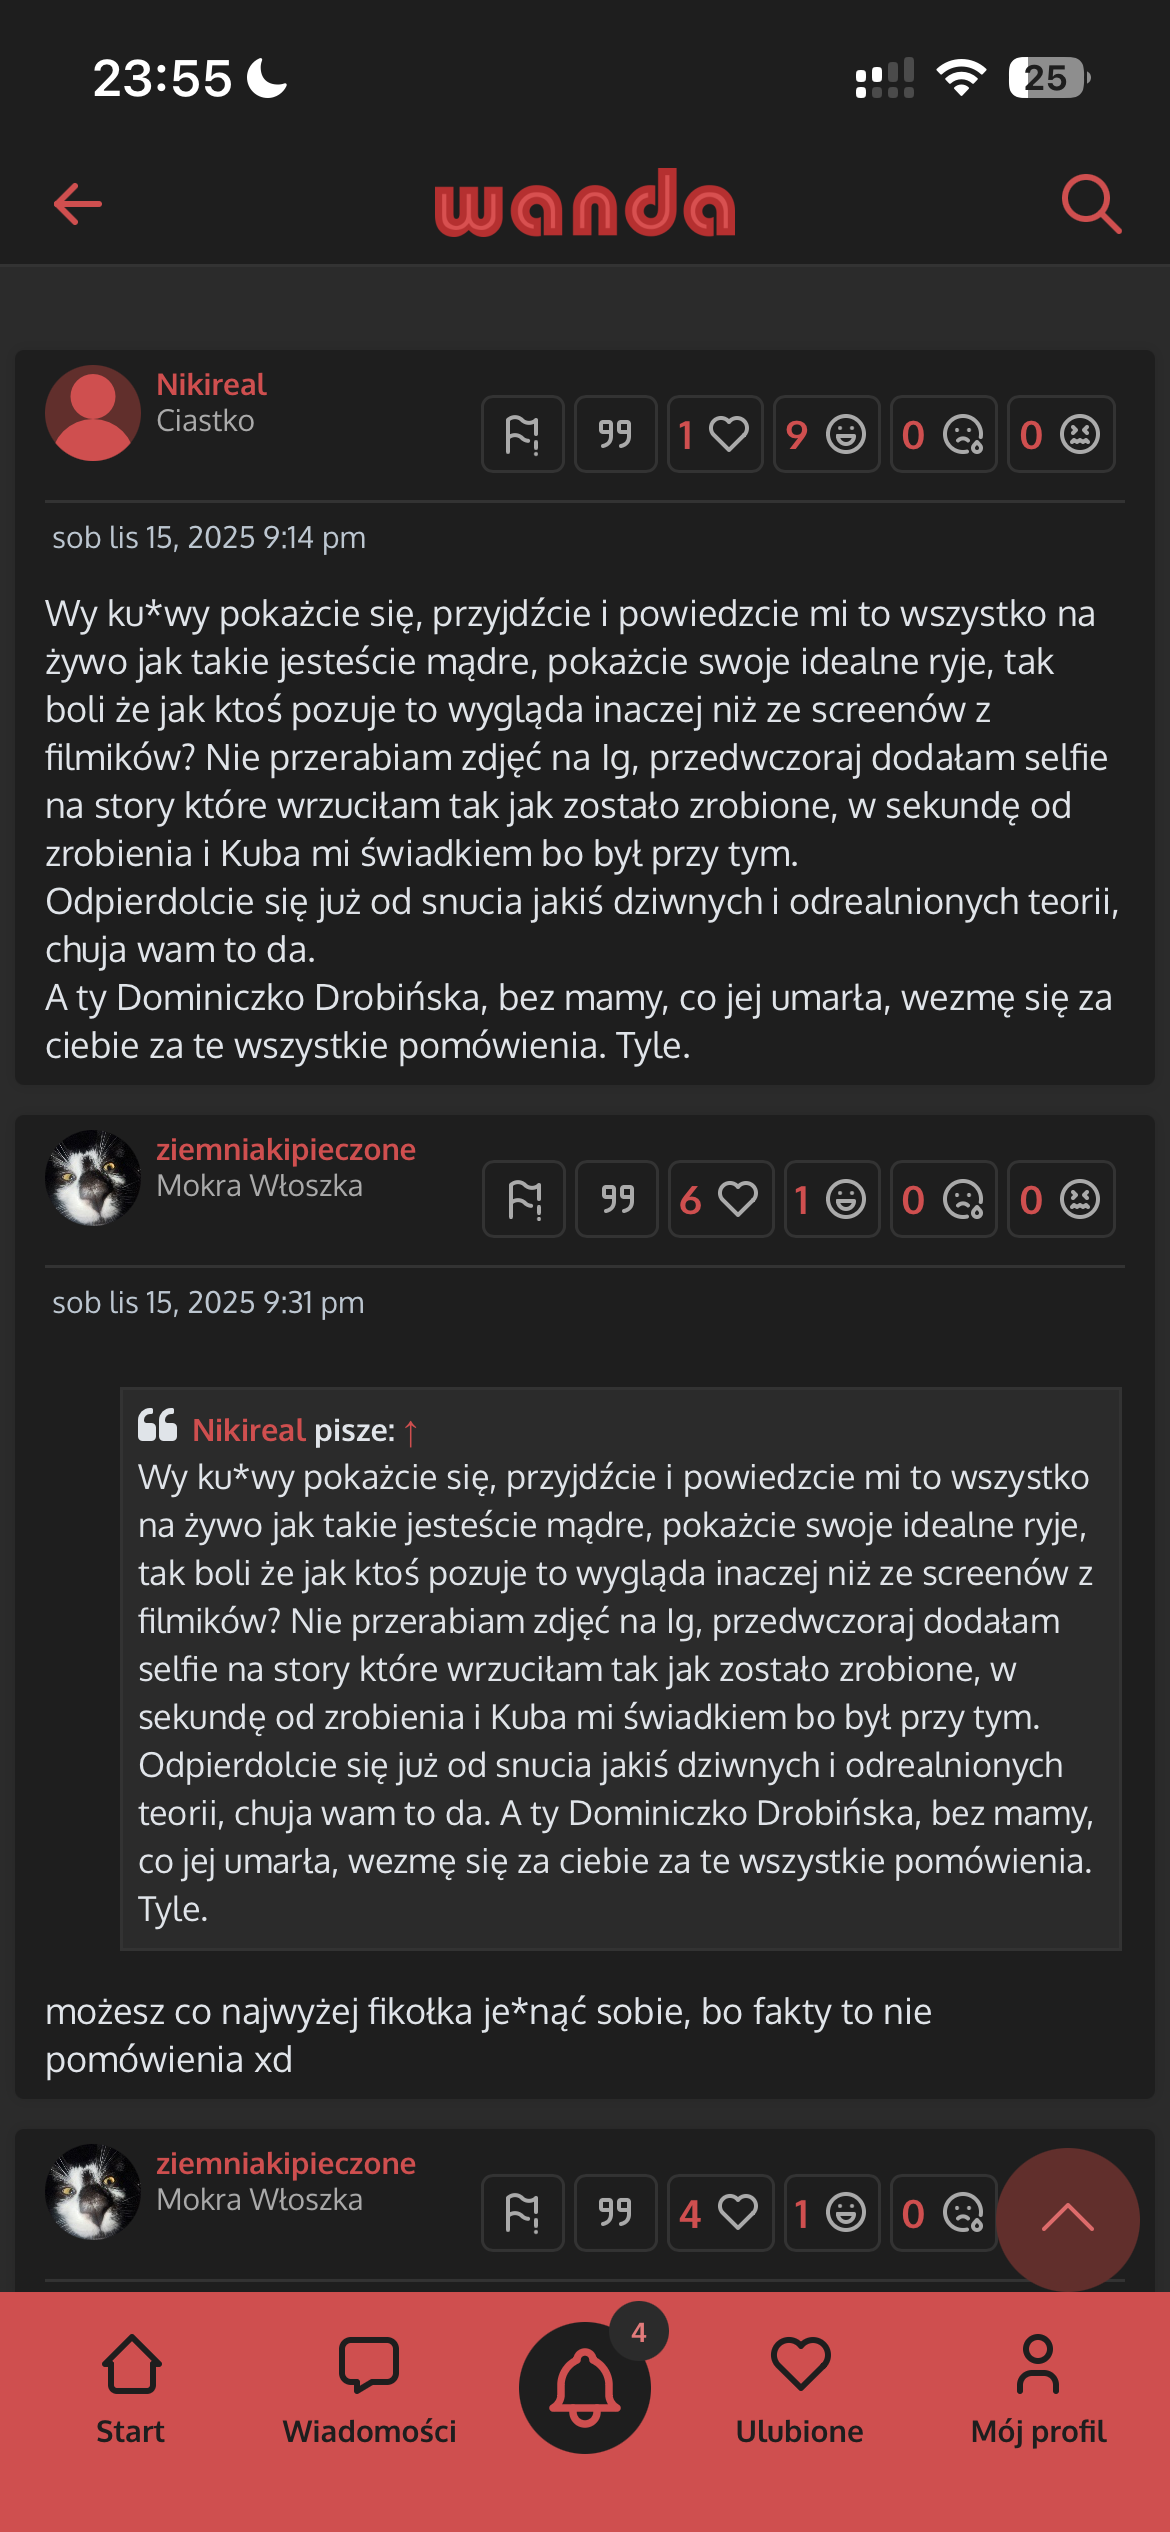Screen dimensions: 1170x2532
Task: Go to the Start tab
Action: 131,2390
